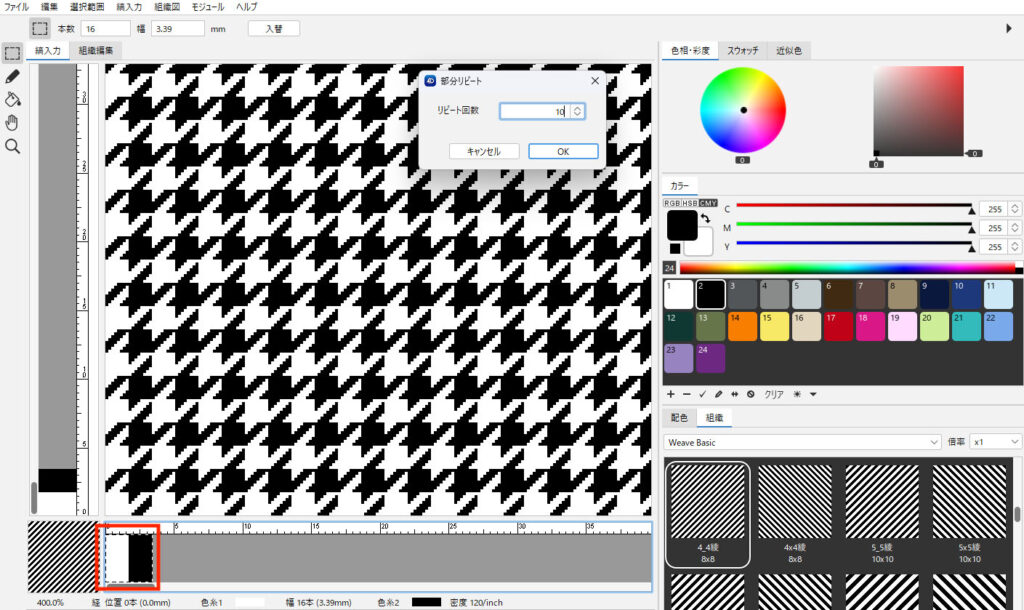The height and width of the screenshot is (610, 1024).
Task: Expand the dropdown arrow in the palette toolbar
Action: coord(814,394)
